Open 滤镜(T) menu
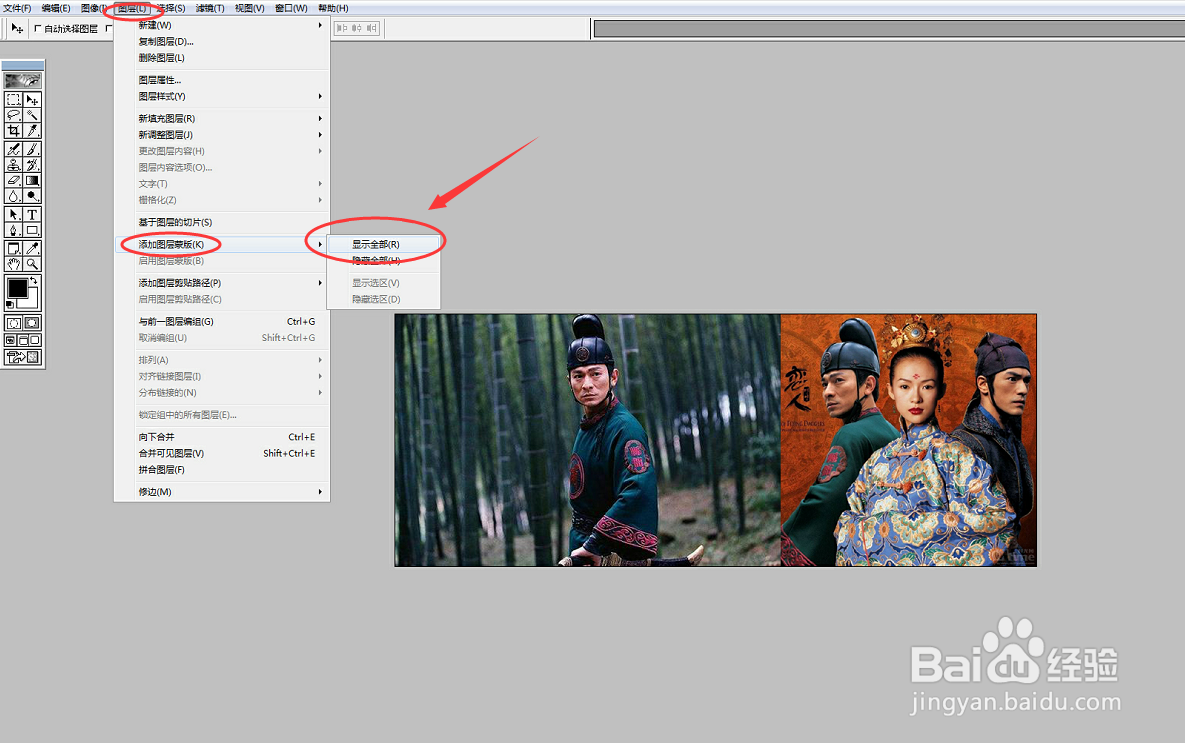Viewport: 1185px width, 743px height. 209,8
